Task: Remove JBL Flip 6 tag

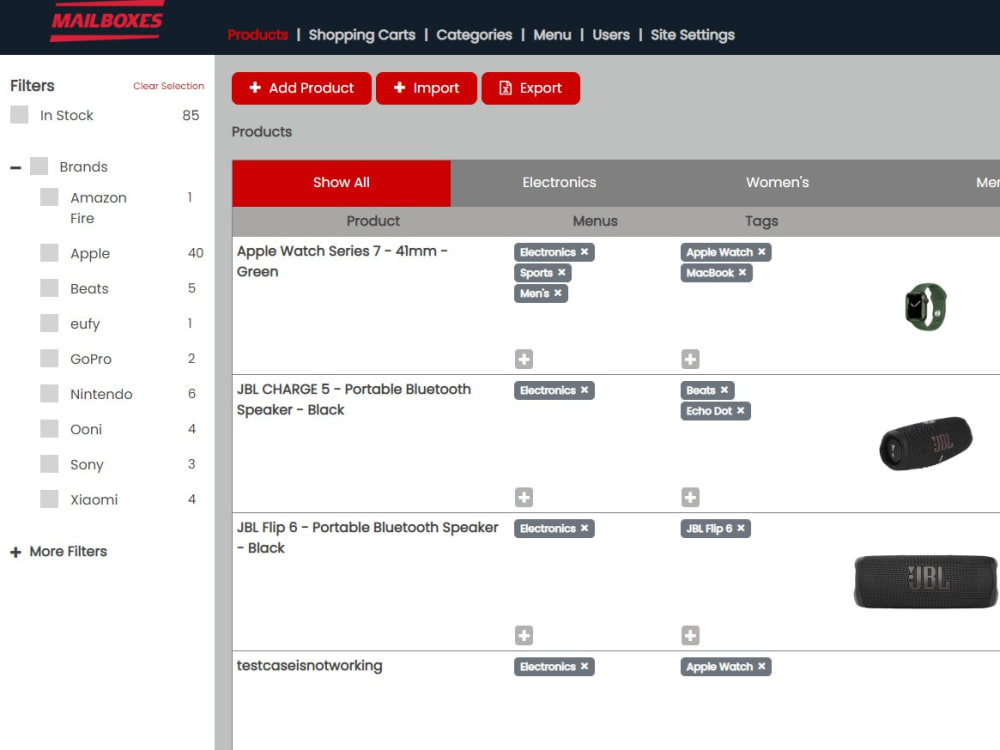Action: coord(740,528)
